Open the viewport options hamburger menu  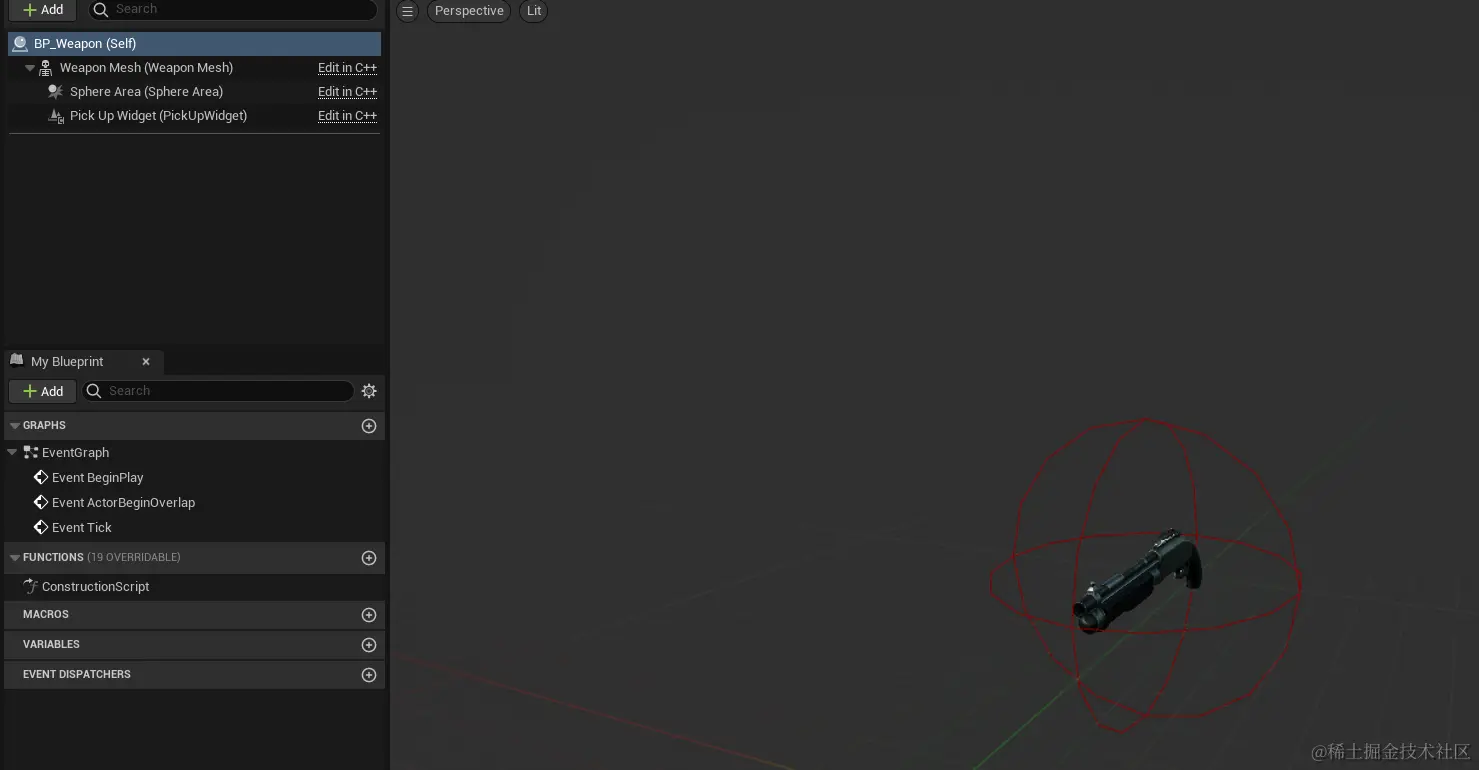[407, 11]
